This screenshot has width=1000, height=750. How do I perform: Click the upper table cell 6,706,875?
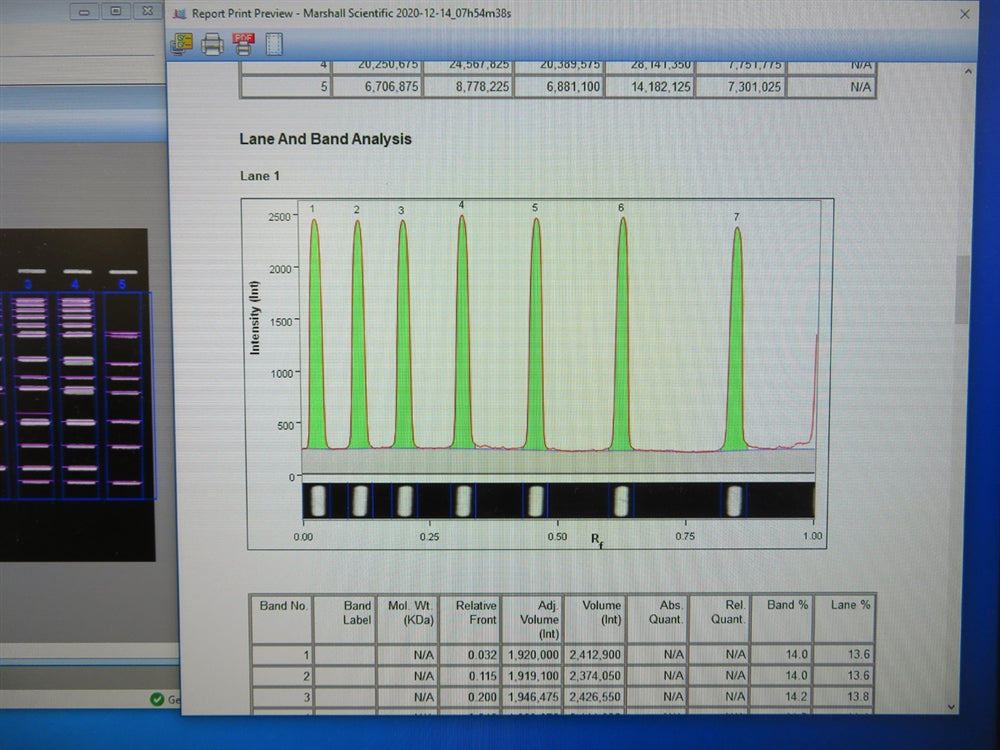point(377,87)
